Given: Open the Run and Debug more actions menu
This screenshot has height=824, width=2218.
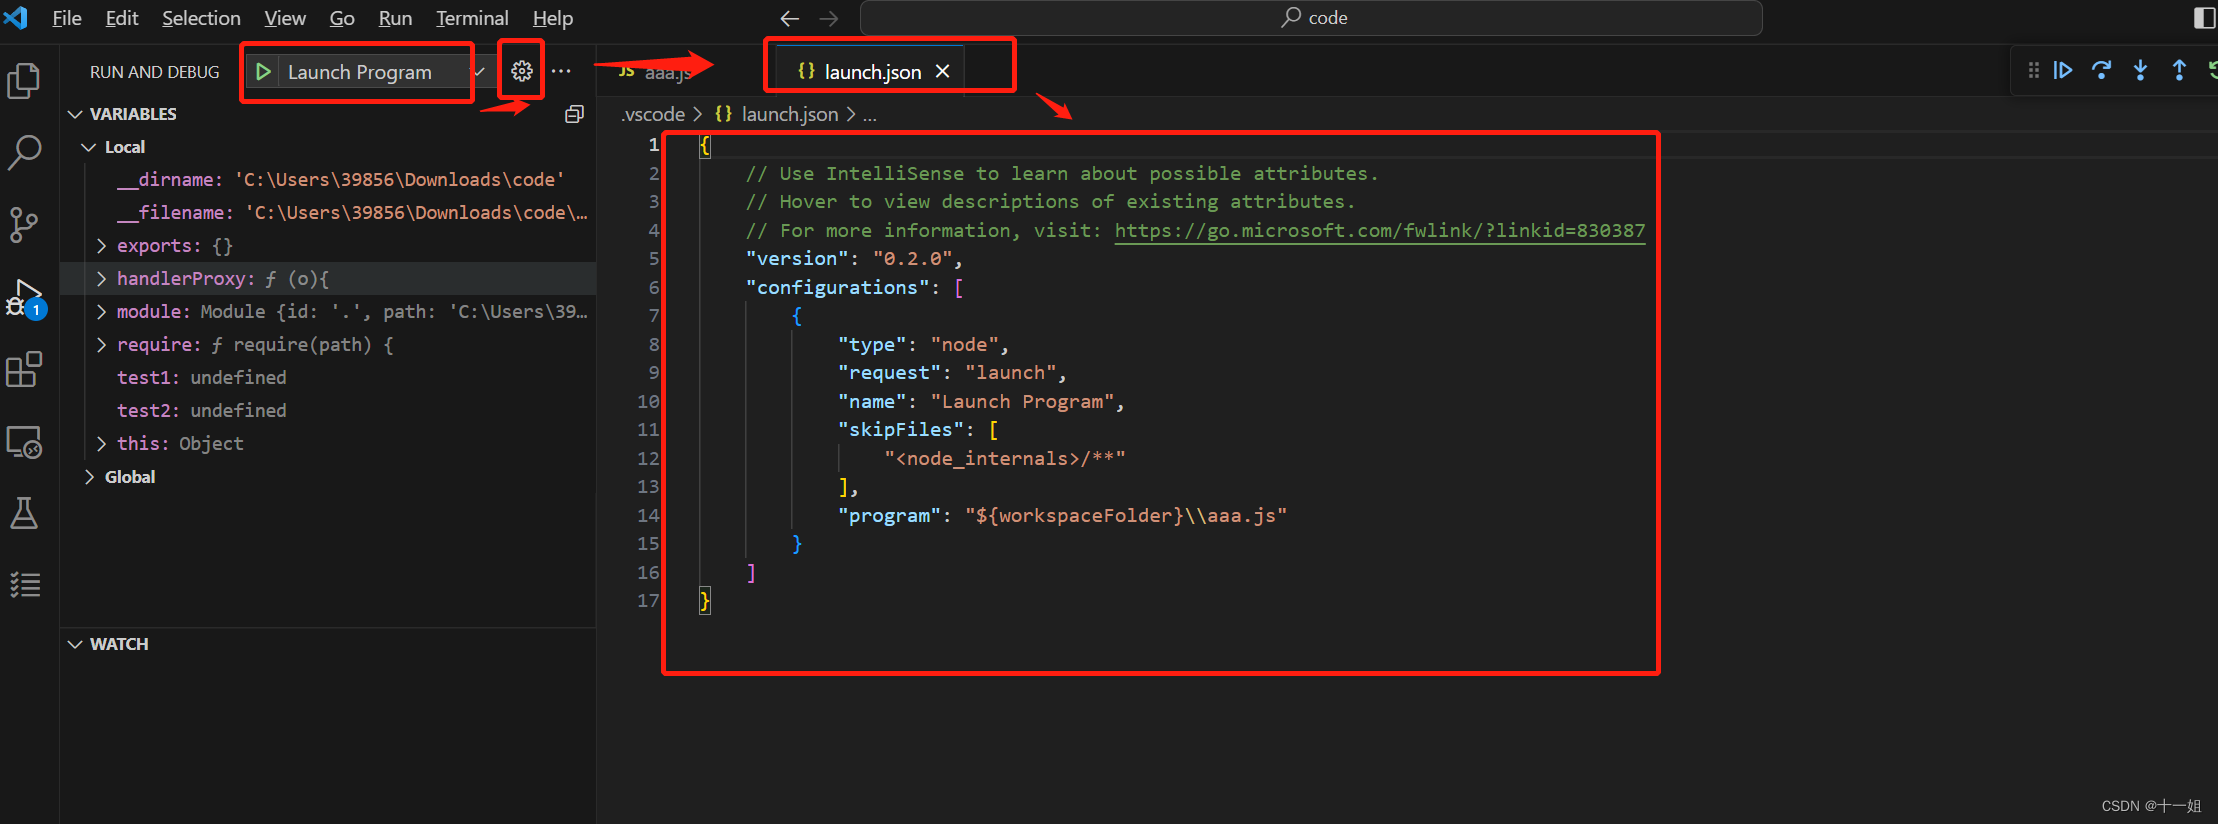Looking at the screenshot, I should click(x=561, y=71).
